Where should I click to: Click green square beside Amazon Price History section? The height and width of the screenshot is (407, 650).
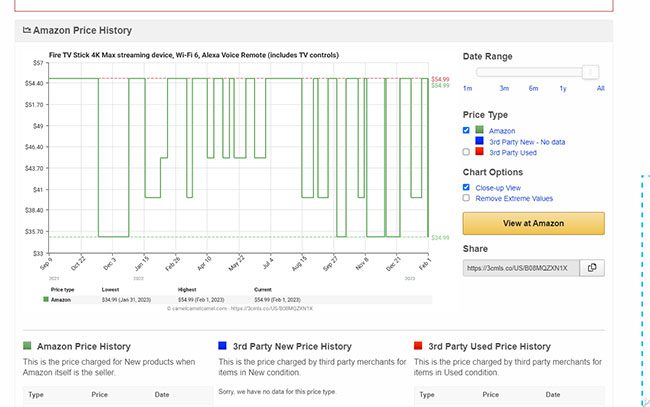pos(27,346)
